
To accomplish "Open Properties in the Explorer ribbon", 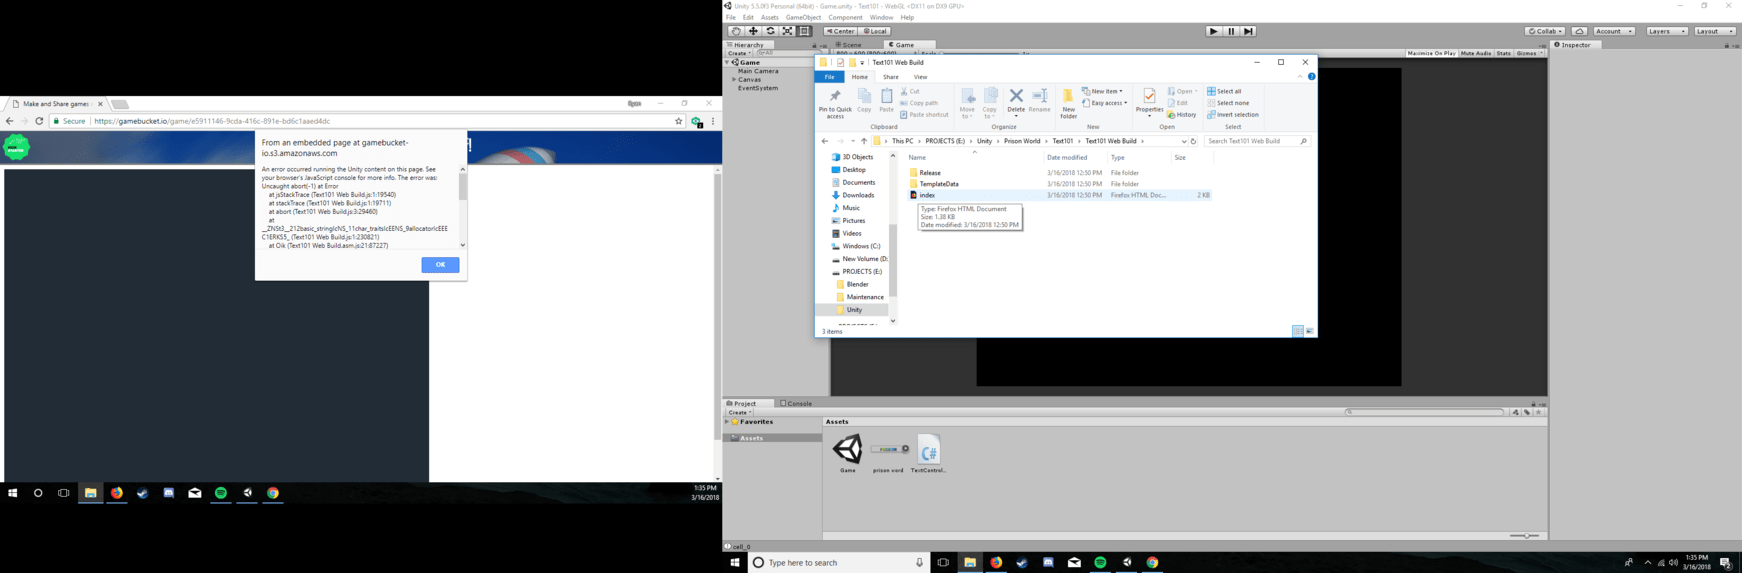I will (x=1149, y=100).
